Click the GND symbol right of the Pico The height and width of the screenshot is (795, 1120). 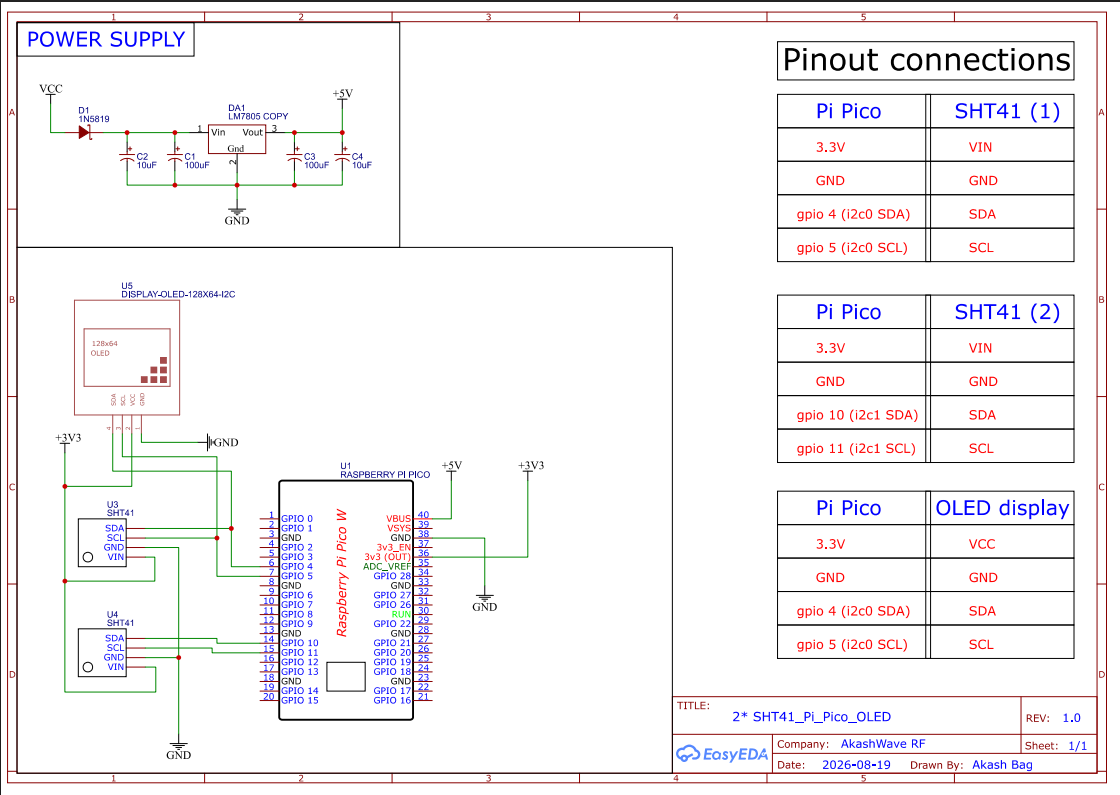pos(484,603)
